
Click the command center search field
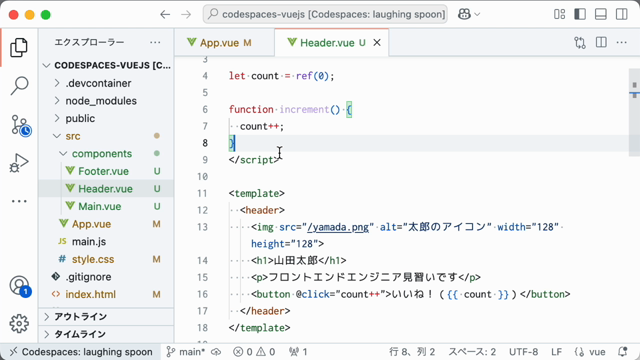click(x=325, y=14)
